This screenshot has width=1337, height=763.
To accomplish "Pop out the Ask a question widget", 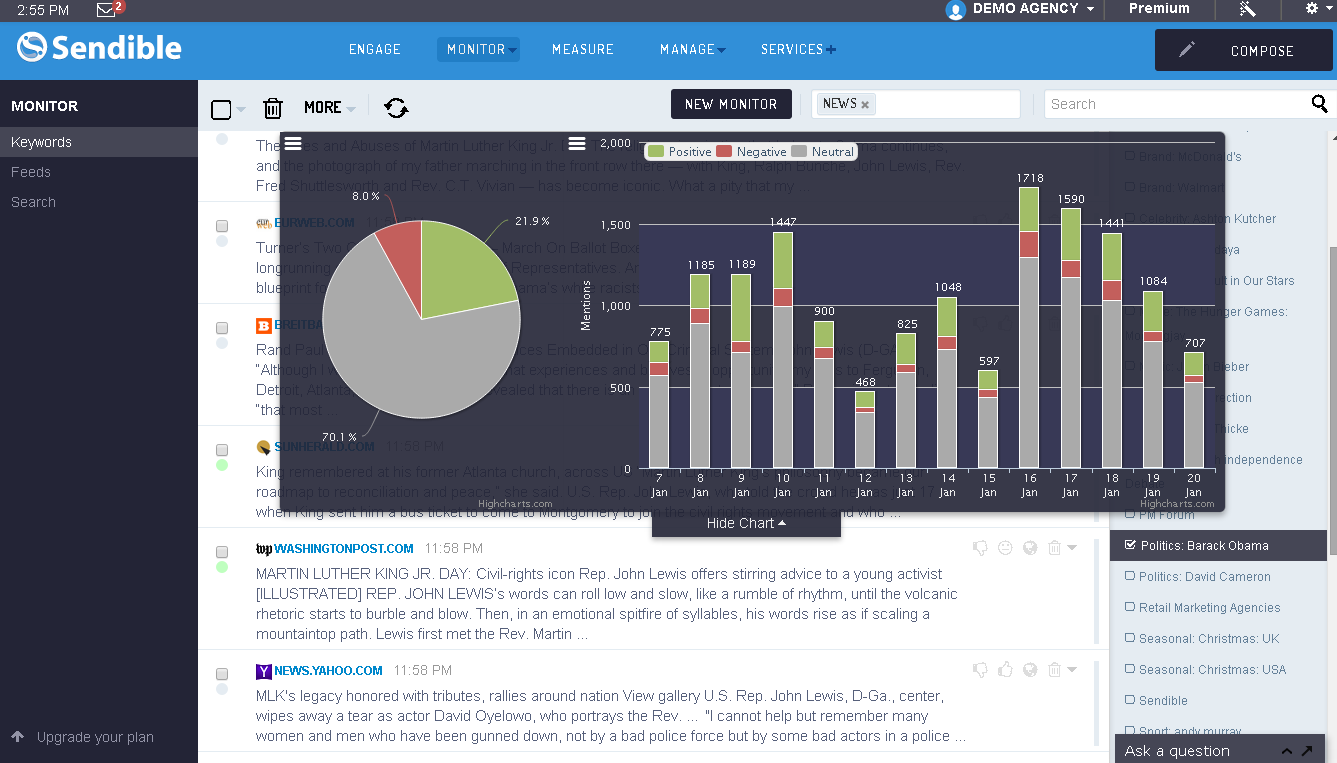I will (x=1307, y=750).
